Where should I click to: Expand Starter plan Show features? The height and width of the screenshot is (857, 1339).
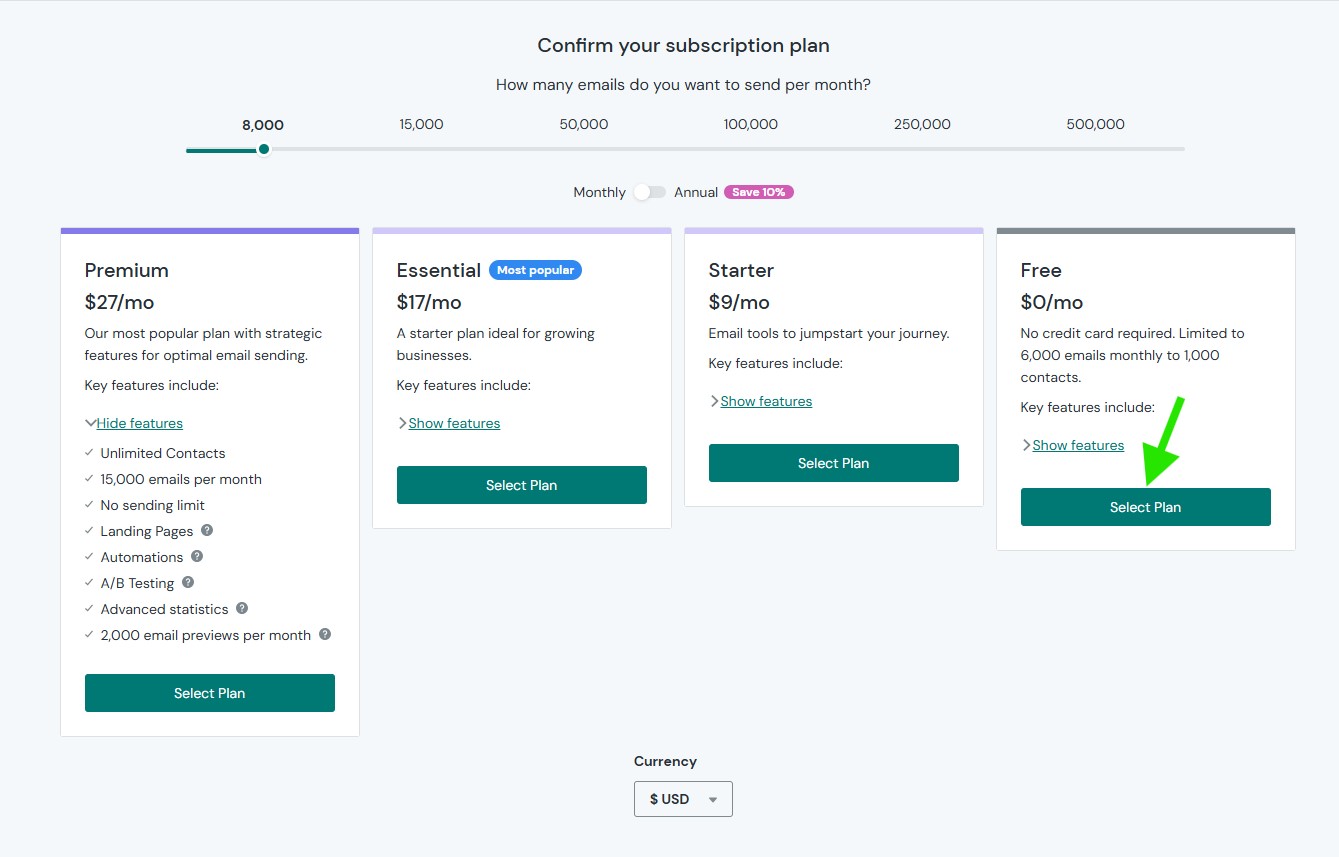click(x=766, y=401)
